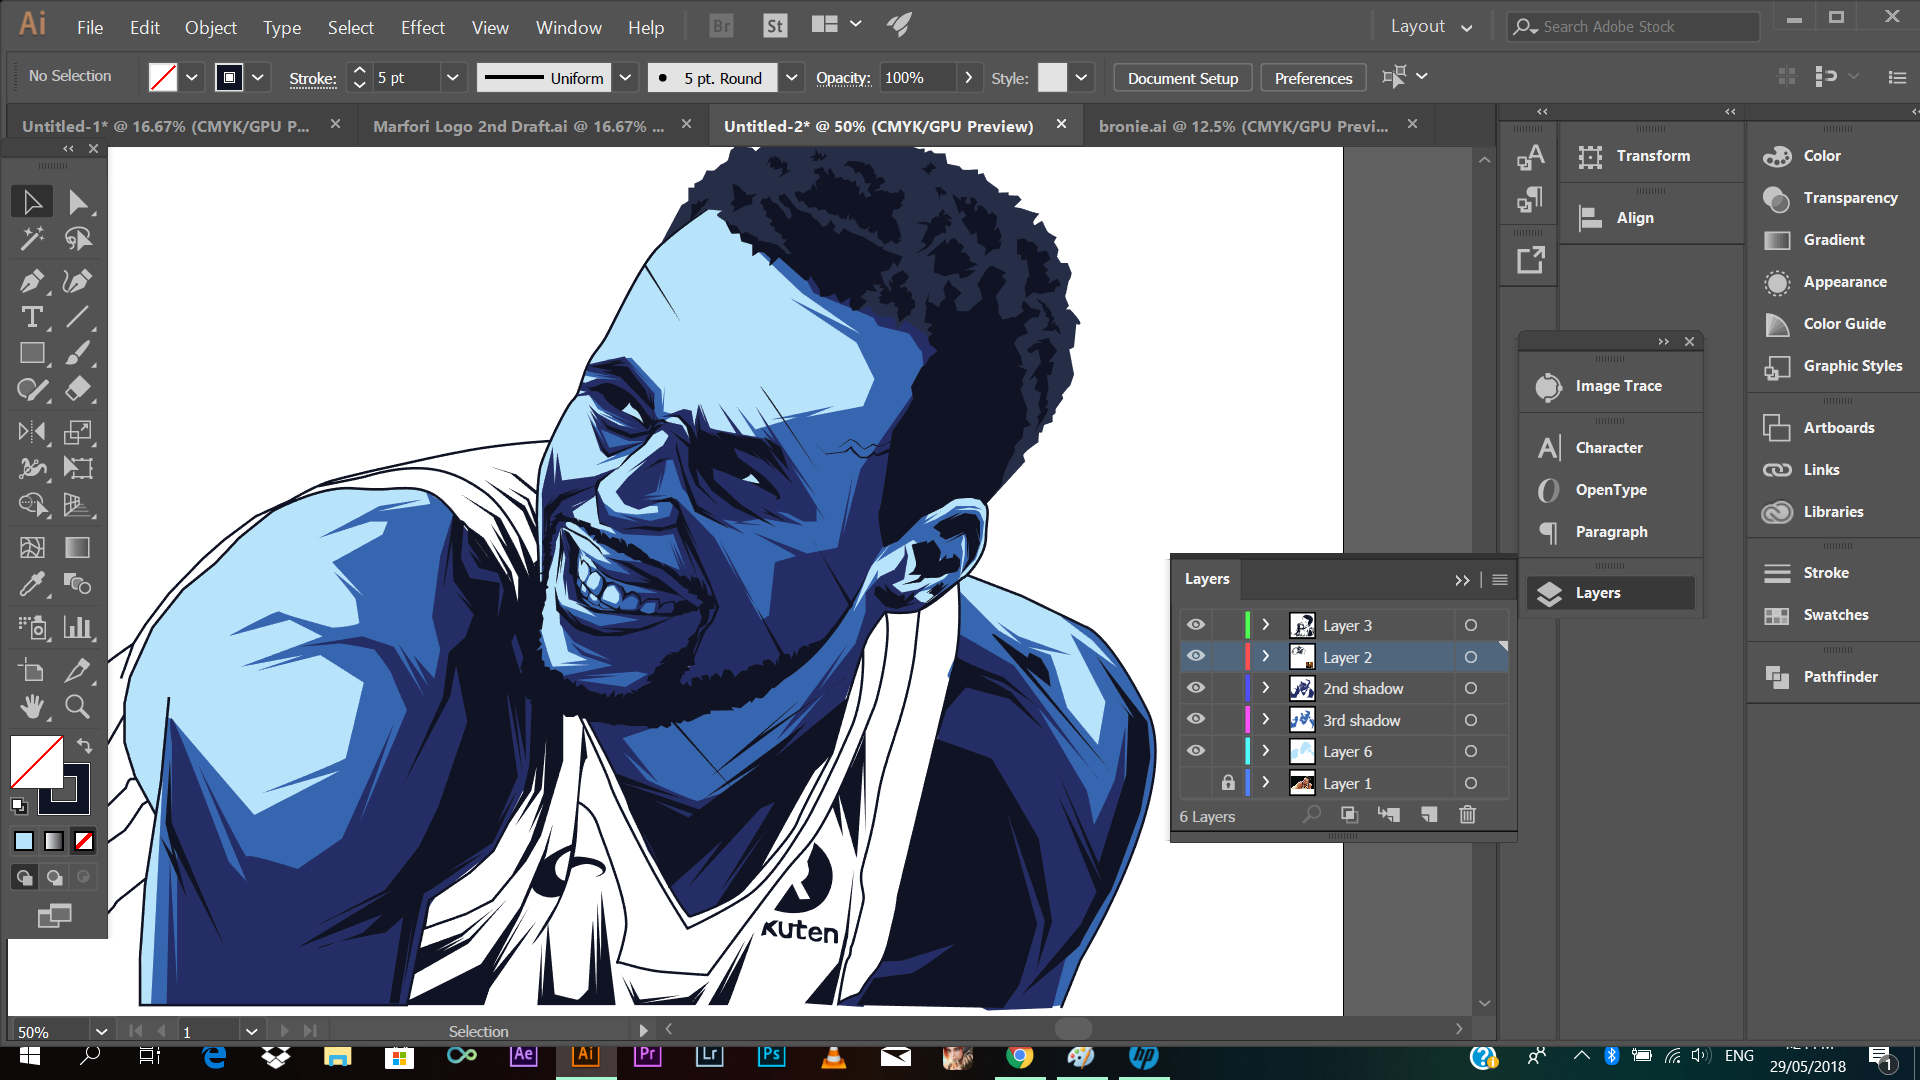Select the Scale tool
The height and width of the screenshot is (1080, 1920).
(x=78, y=432)
